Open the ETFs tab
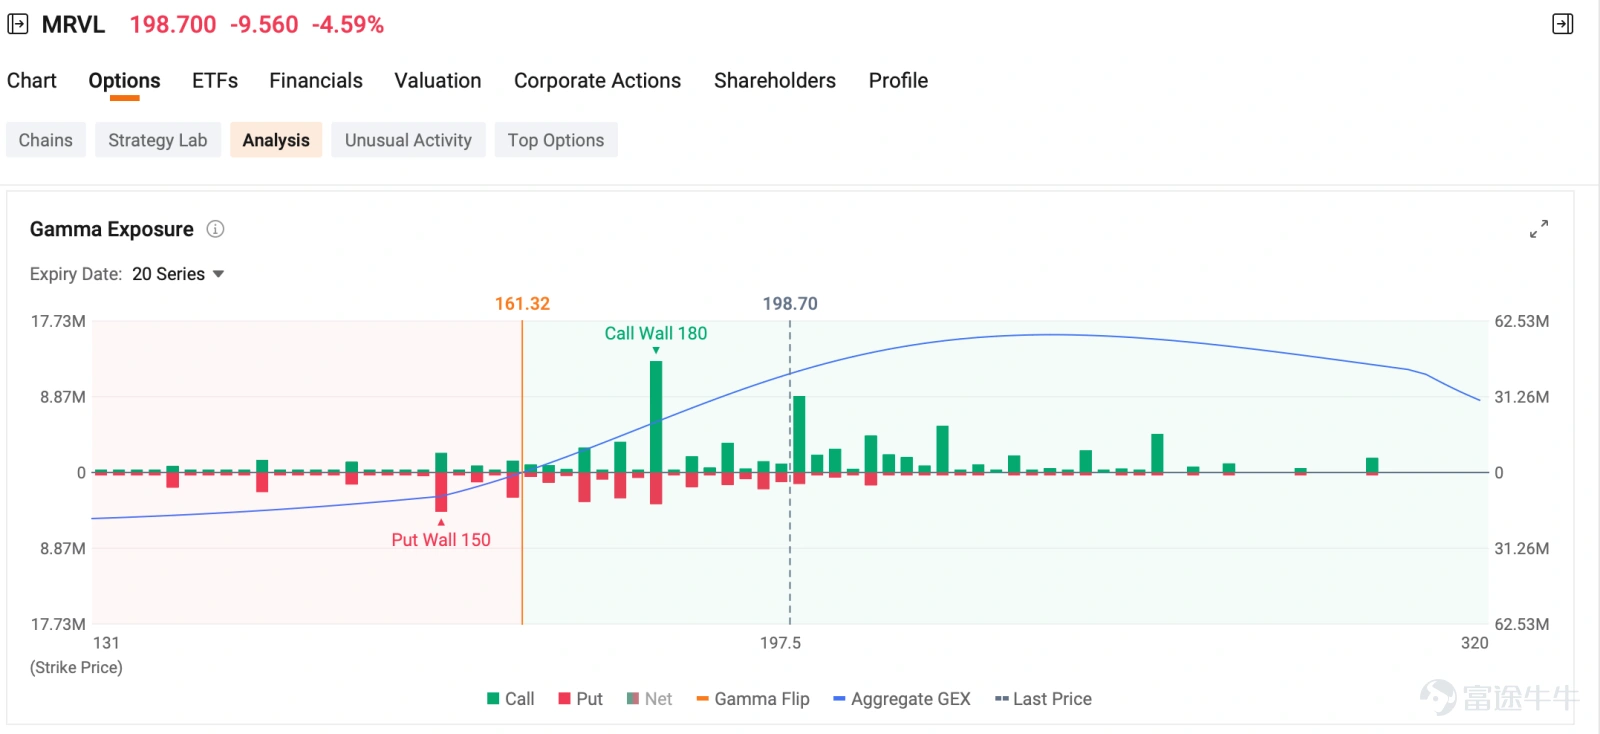Image resolution: width=1600 pixels, height=734 pixels. pos(215,81)
